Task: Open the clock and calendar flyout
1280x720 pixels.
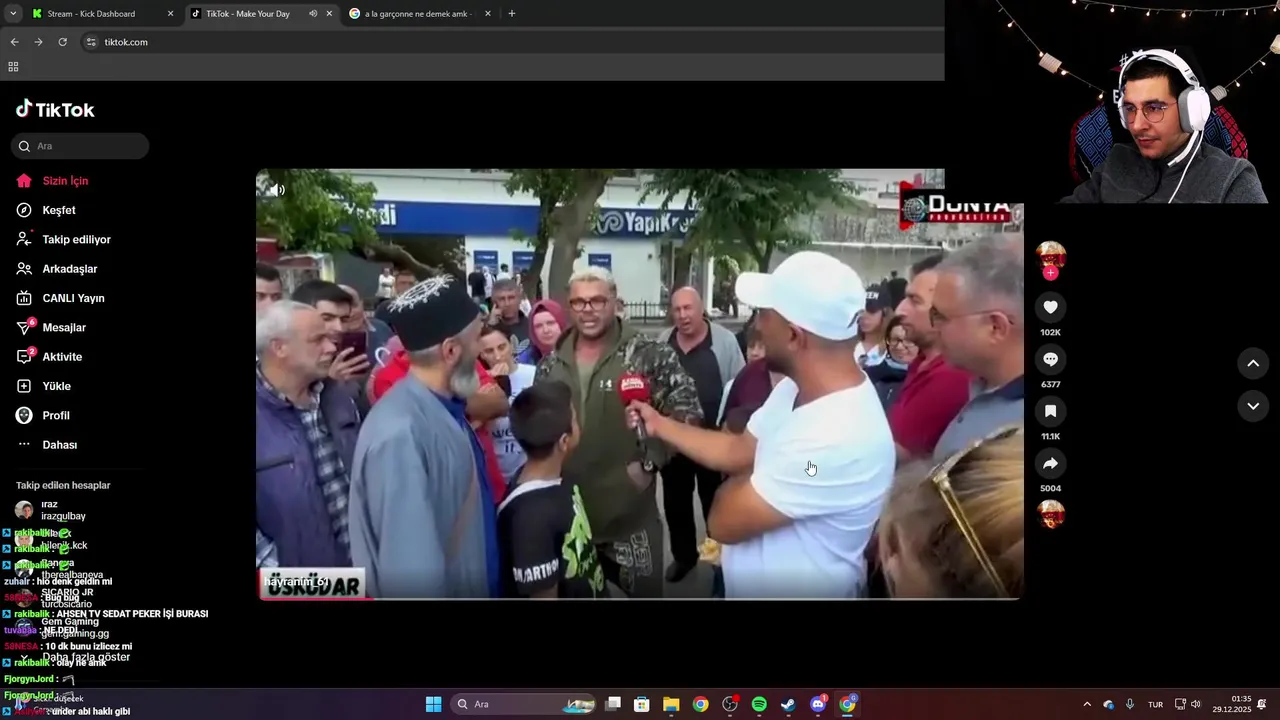Action: (1232, 704)
